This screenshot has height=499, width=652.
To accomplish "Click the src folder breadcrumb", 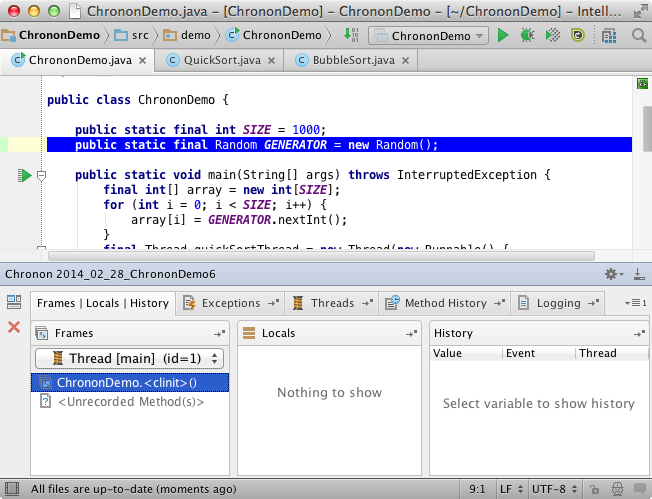I will coord(131,35).
